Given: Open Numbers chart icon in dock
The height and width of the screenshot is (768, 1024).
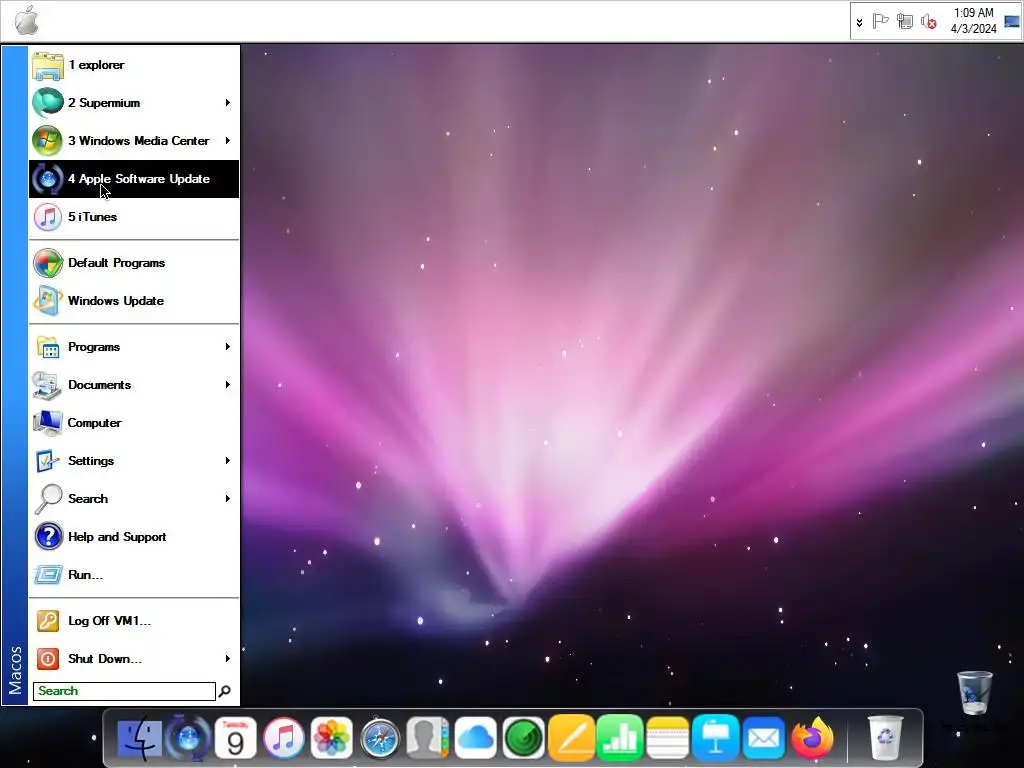Looking at the screenshot, I should click(620, 738).
